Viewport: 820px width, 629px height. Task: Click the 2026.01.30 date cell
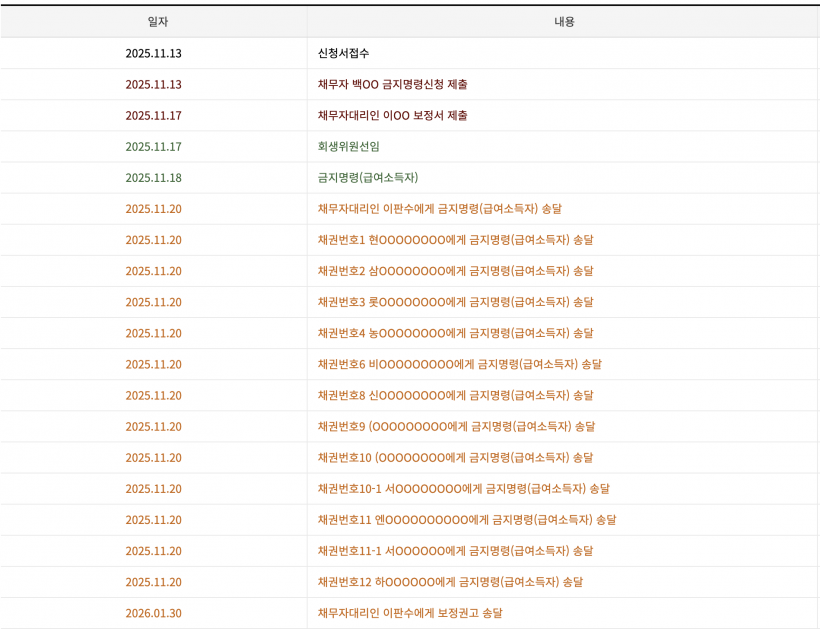point(153,613)
